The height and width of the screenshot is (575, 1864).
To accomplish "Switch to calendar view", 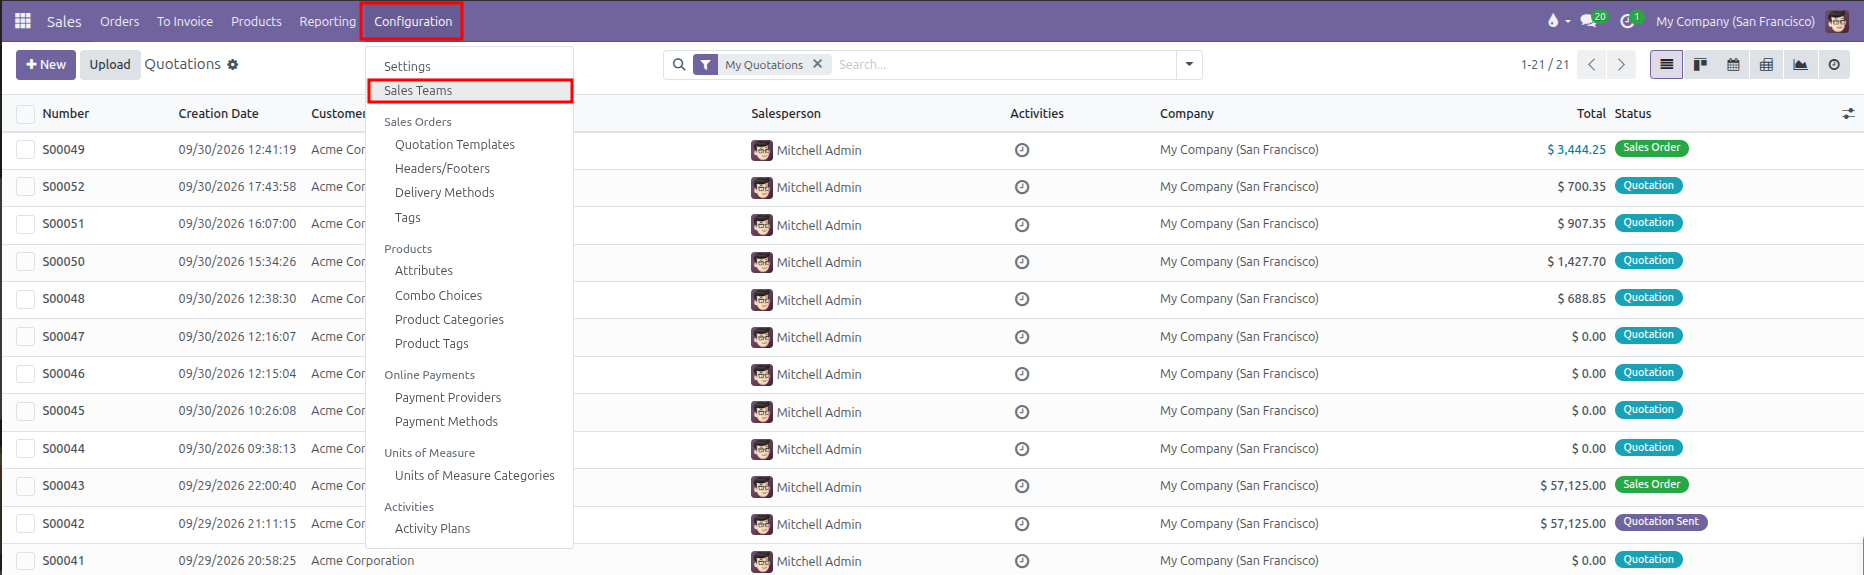I will tap(1733, 65).
